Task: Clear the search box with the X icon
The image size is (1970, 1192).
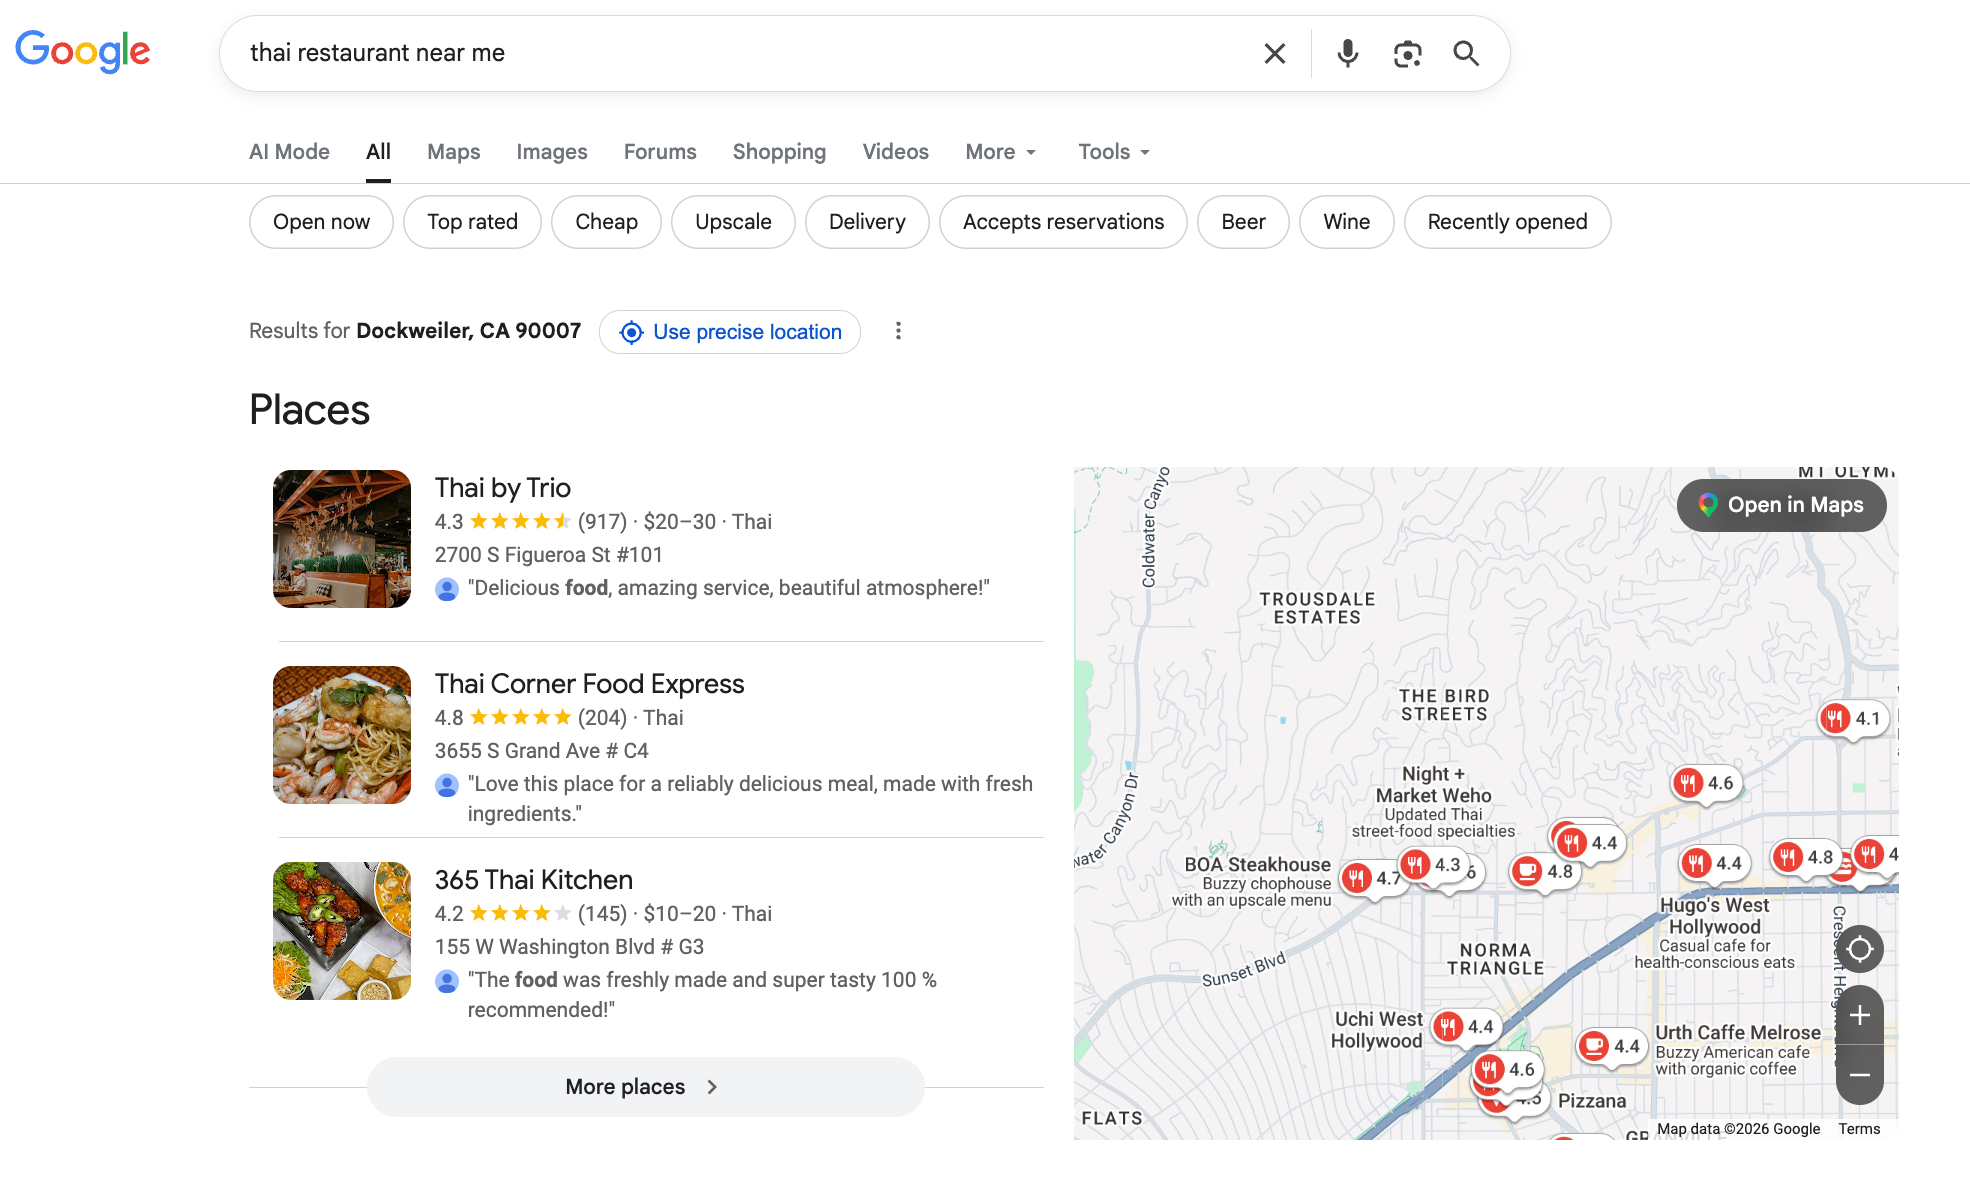Action: (x=1274, y=53)
